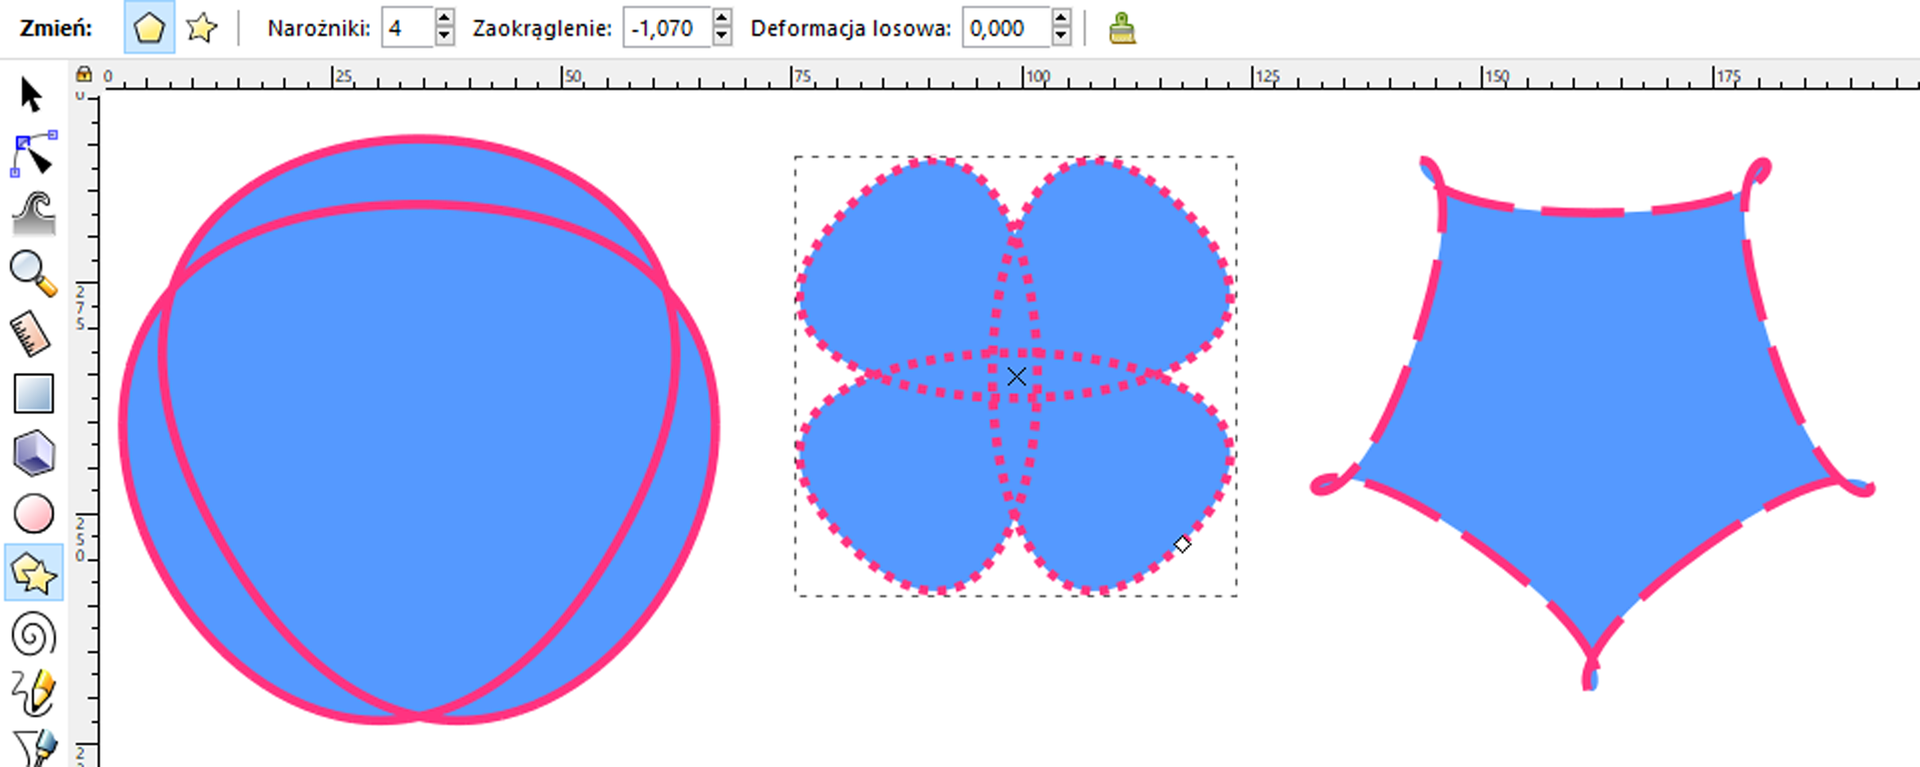1920x767 pixels.
Task: Switch shape mode to regular polygon
Action: pos(149,27)
